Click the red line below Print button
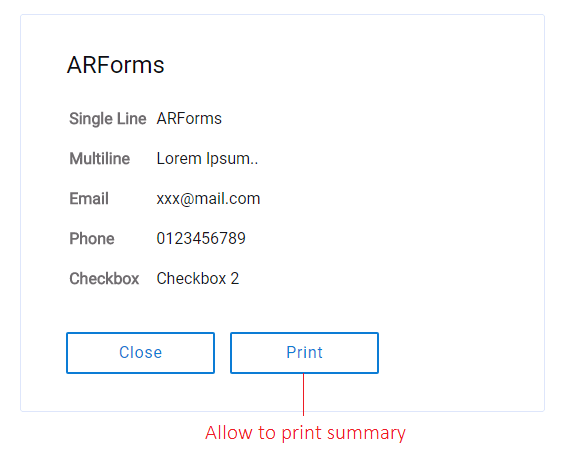Image resolution: width=563 pixels, height=455 pixels. [303, 395]
